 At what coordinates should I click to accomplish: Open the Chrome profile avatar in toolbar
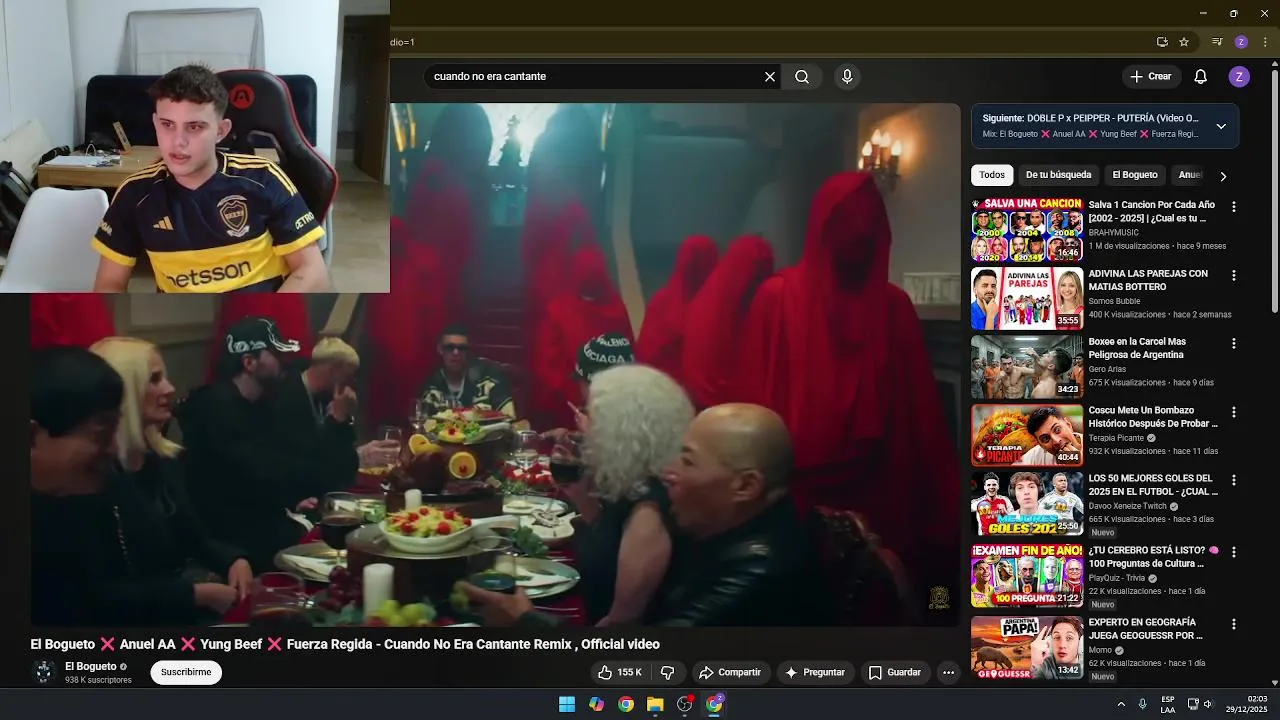click(x=1241, y=42)
